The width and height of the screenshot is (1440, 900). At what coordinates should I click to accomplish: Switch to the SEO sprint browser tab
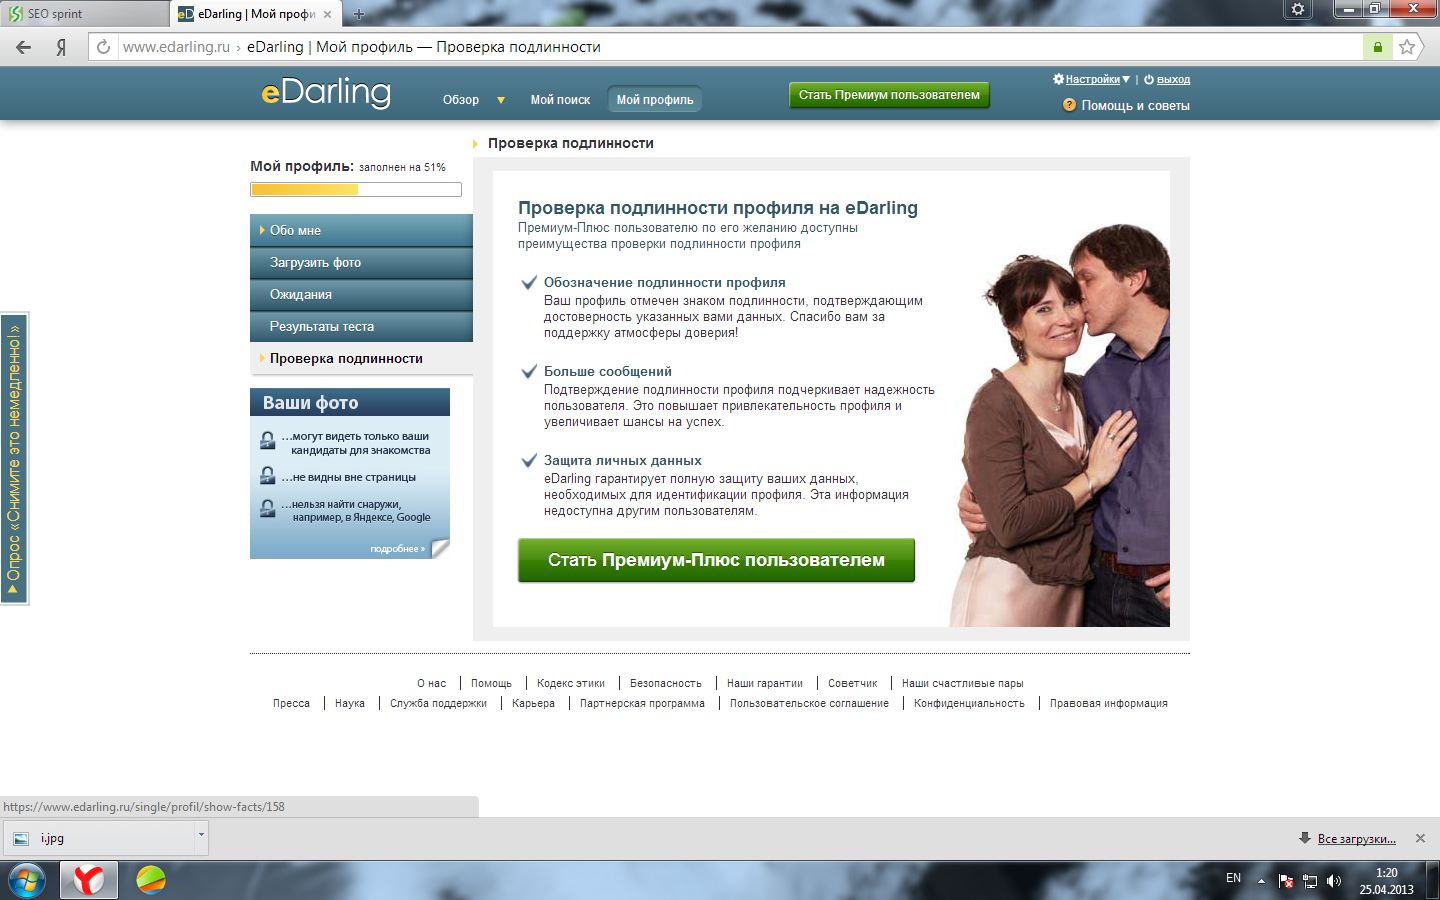click(x=84, y=14)
